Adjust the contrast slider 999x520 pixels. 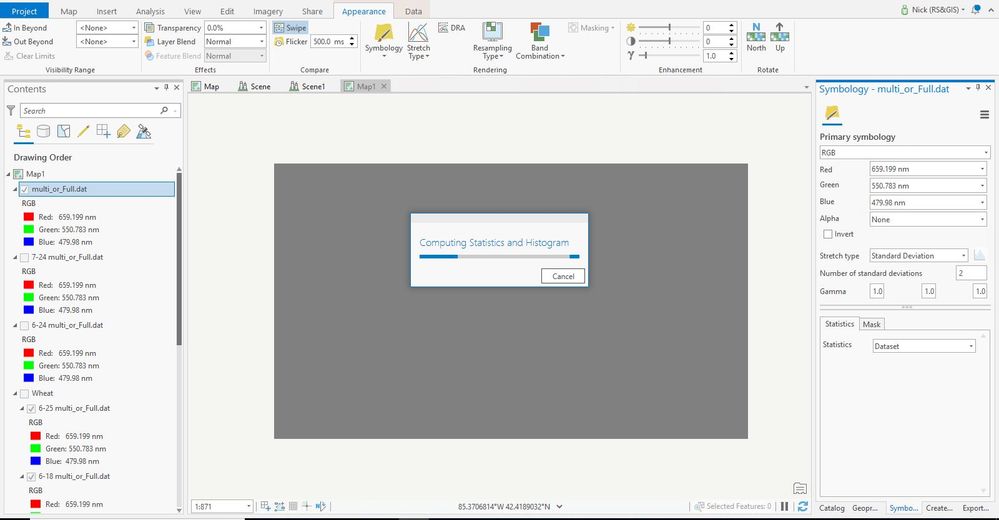point(670,41)
